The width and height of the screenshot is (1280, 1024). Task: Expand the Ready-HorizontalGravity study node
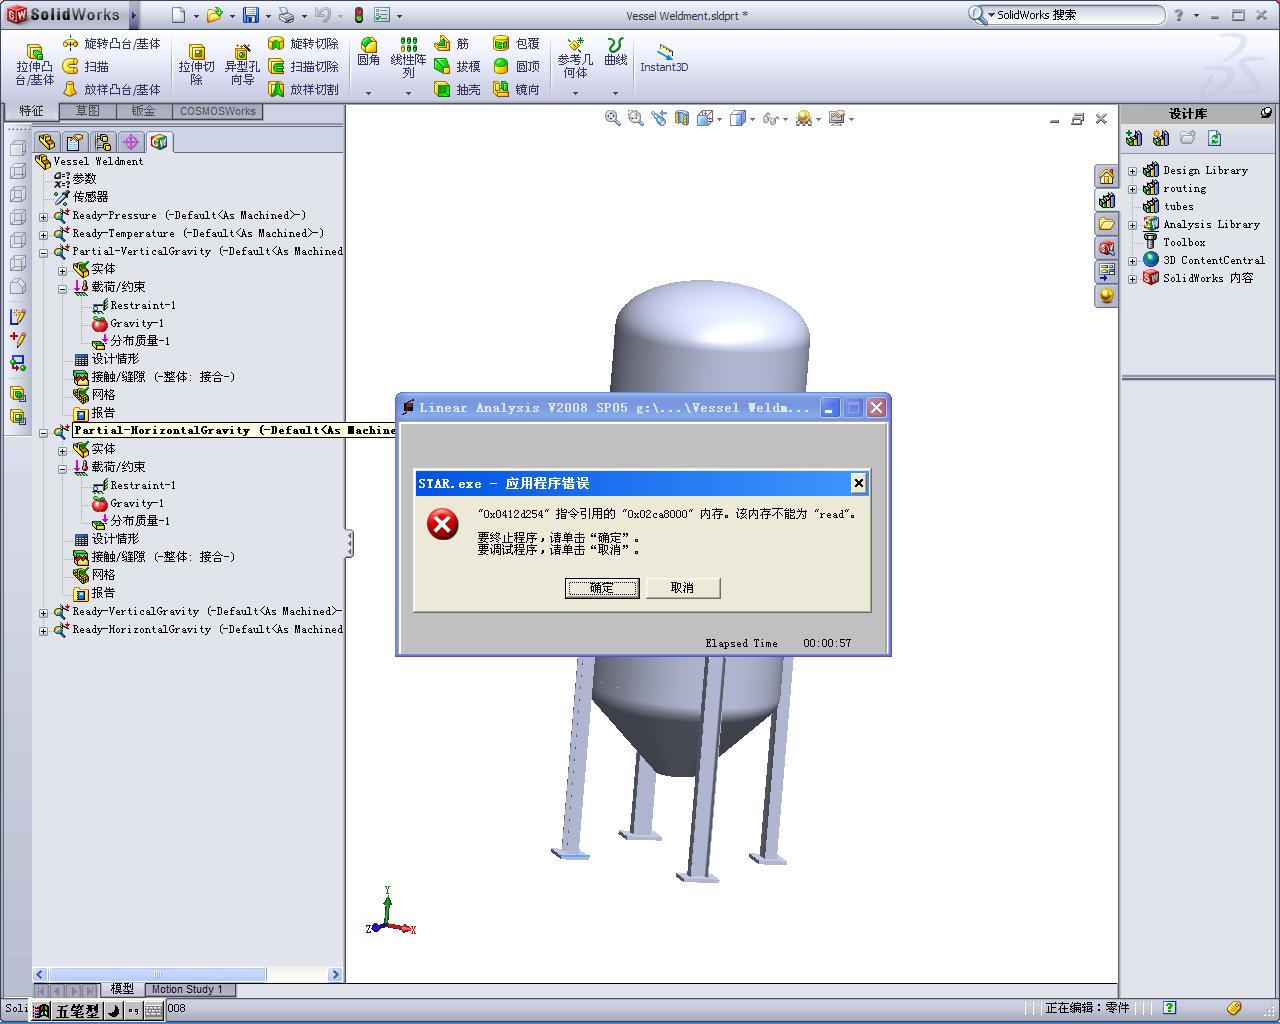click(44, 630)
